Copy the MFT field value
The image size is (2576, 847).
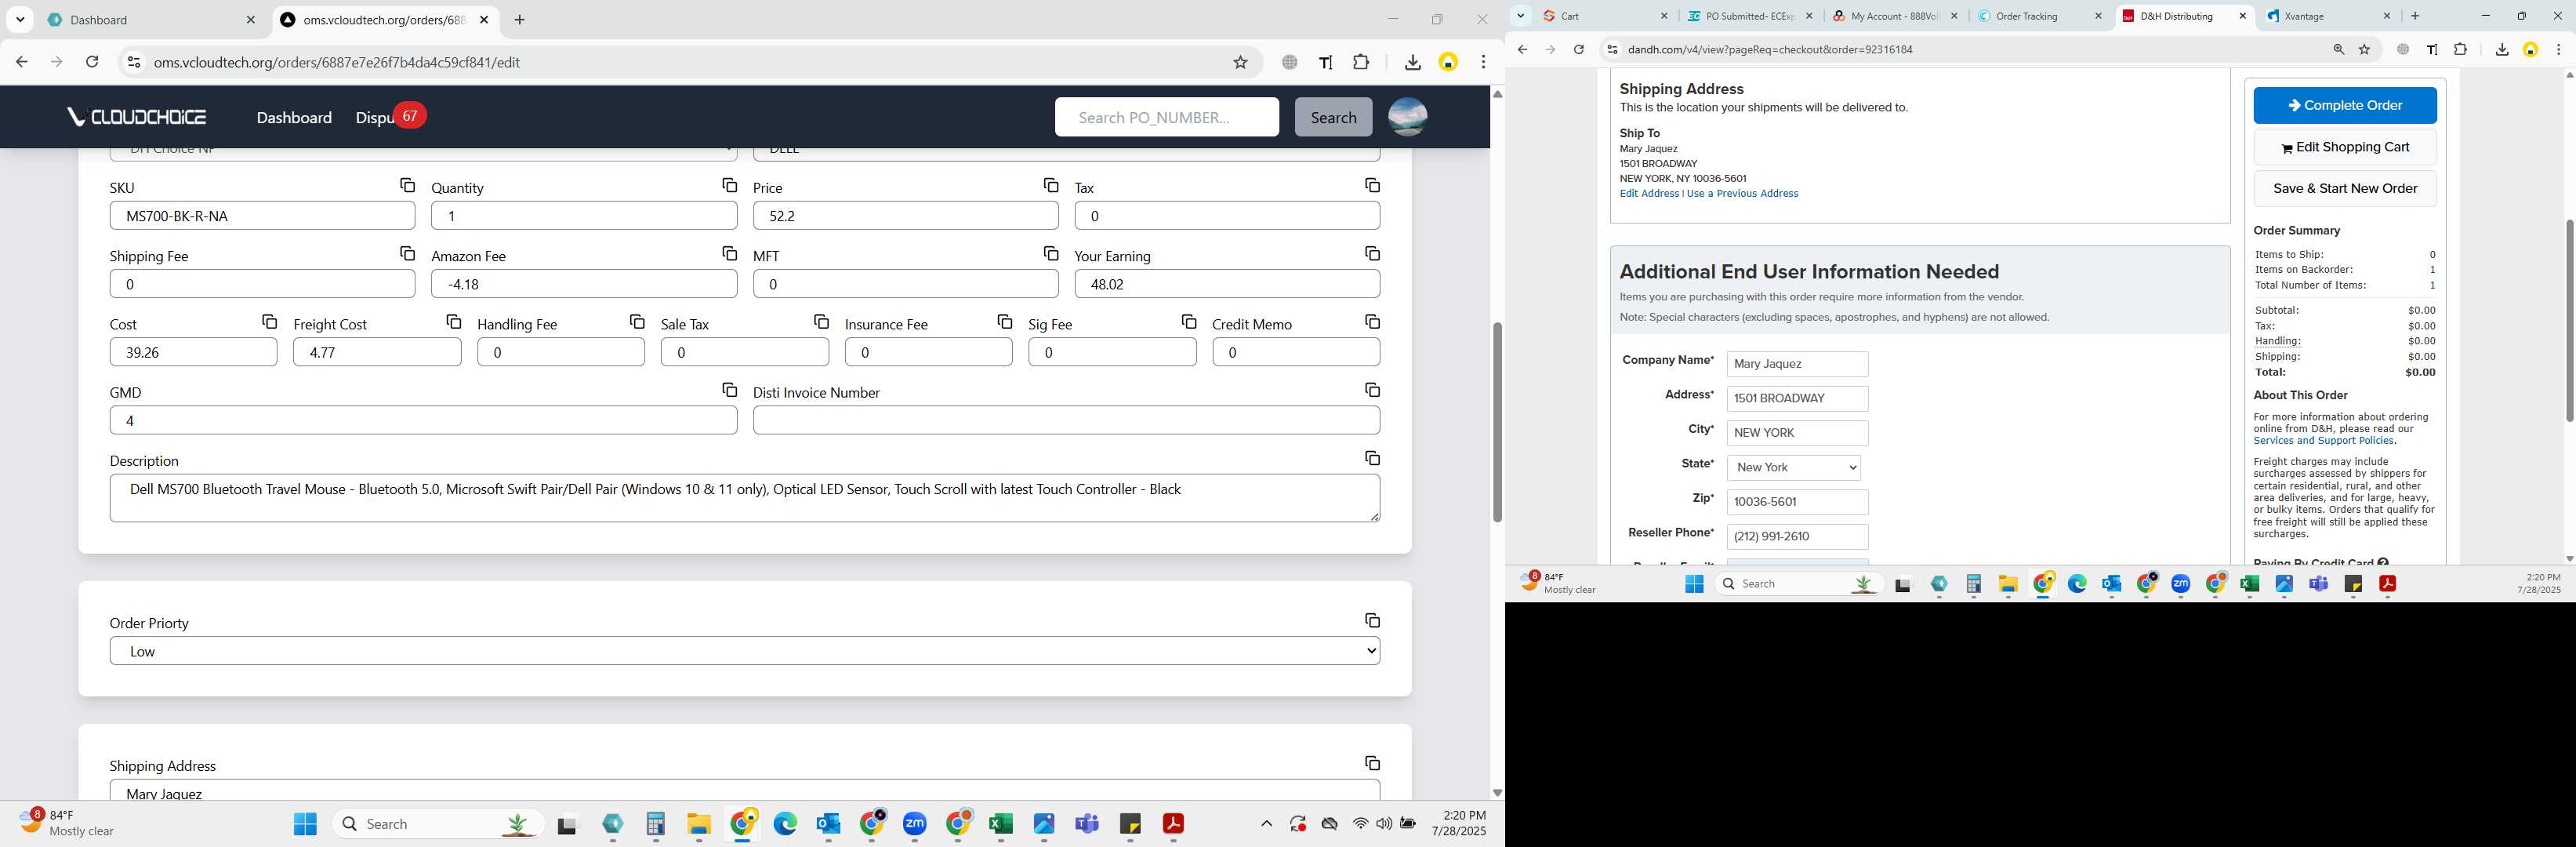point(1051,253)
